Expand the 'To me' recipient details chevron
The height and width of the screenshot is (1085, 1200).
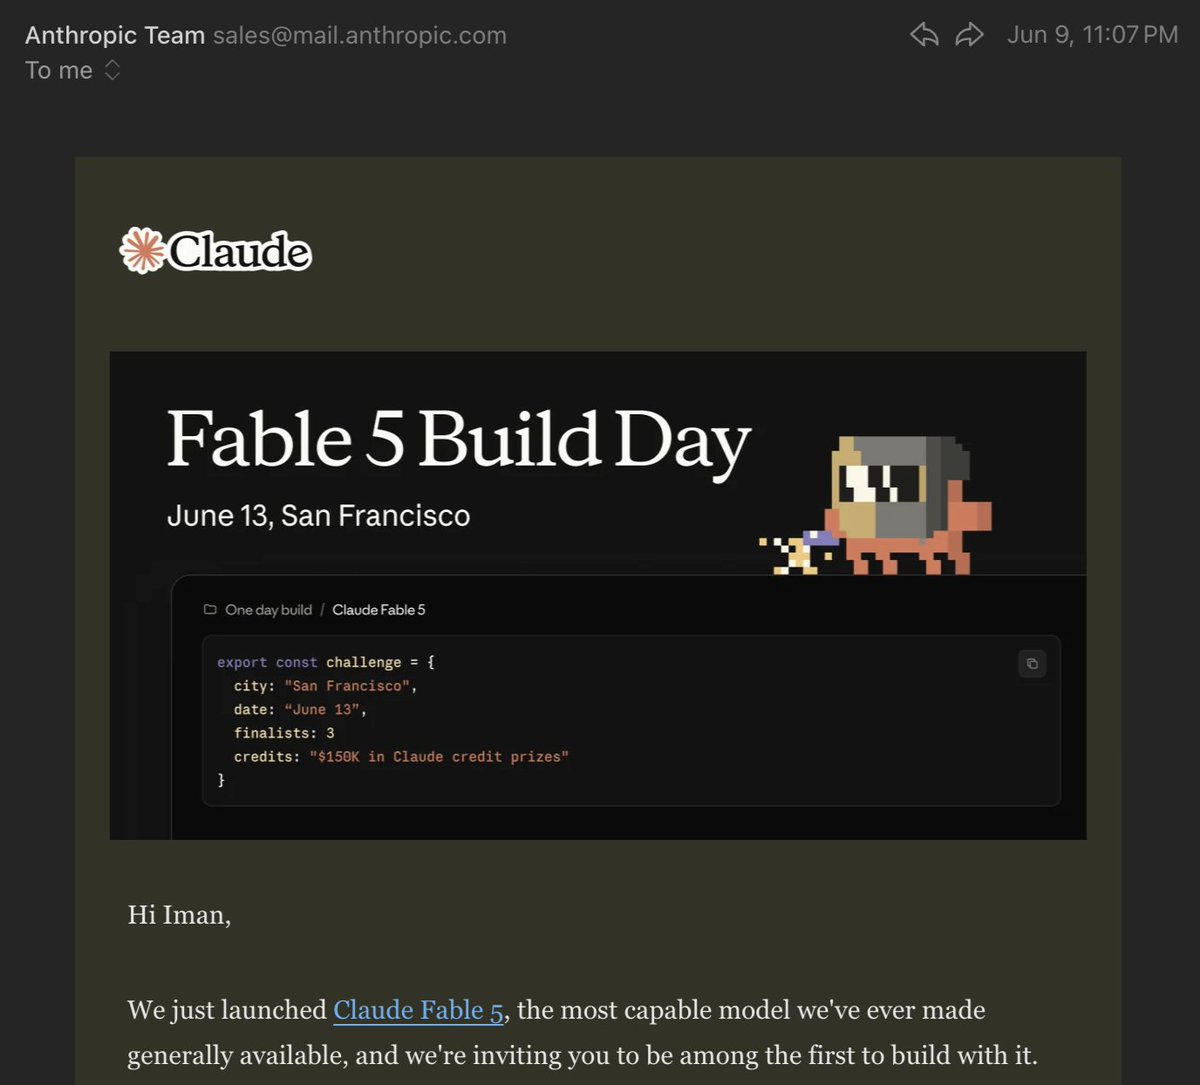(112, 70)
